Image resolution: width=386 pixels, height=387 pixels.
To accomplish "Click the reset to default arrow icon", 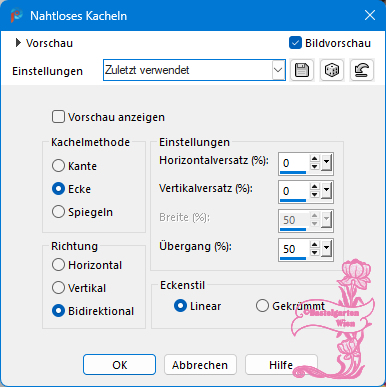I will [362, 70].
